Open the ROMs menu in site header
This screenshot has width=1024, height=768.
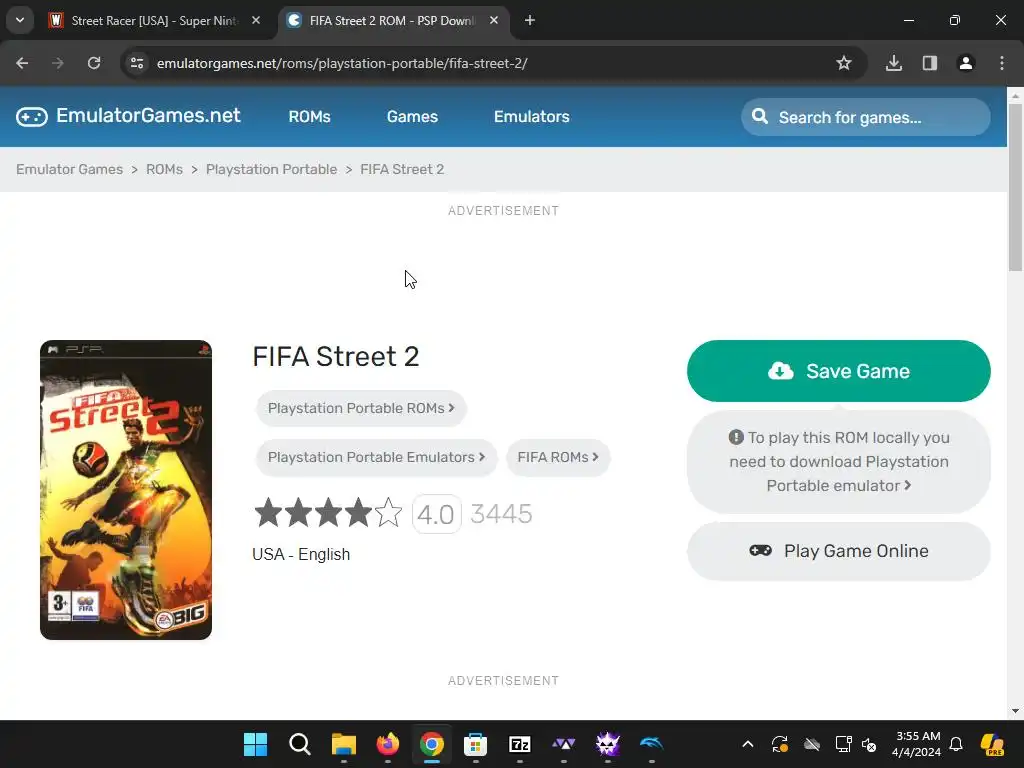[x=310, y=116]
